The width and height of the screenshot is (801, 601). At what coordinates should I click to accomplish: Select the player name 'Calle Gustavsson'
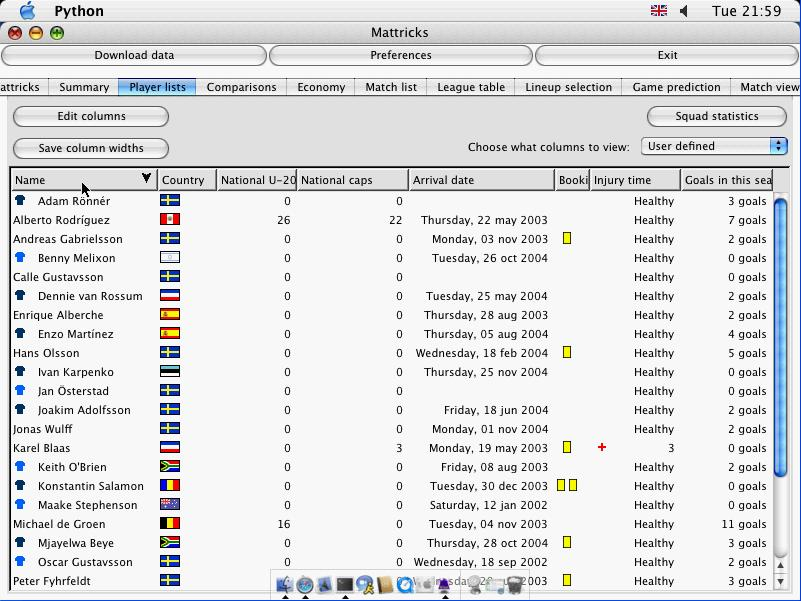[58, 277]
